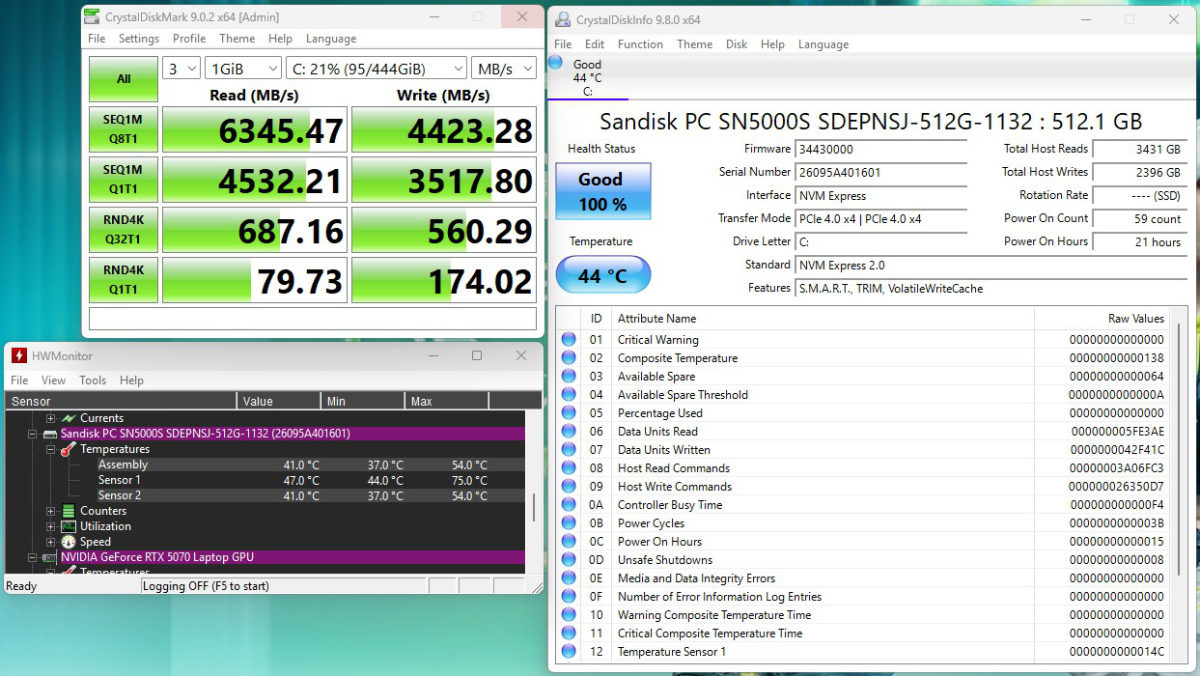The image size is (1200, 676).
Task: Click the green Counters icon in HWMonitor
Action: (x=68, y=511)
